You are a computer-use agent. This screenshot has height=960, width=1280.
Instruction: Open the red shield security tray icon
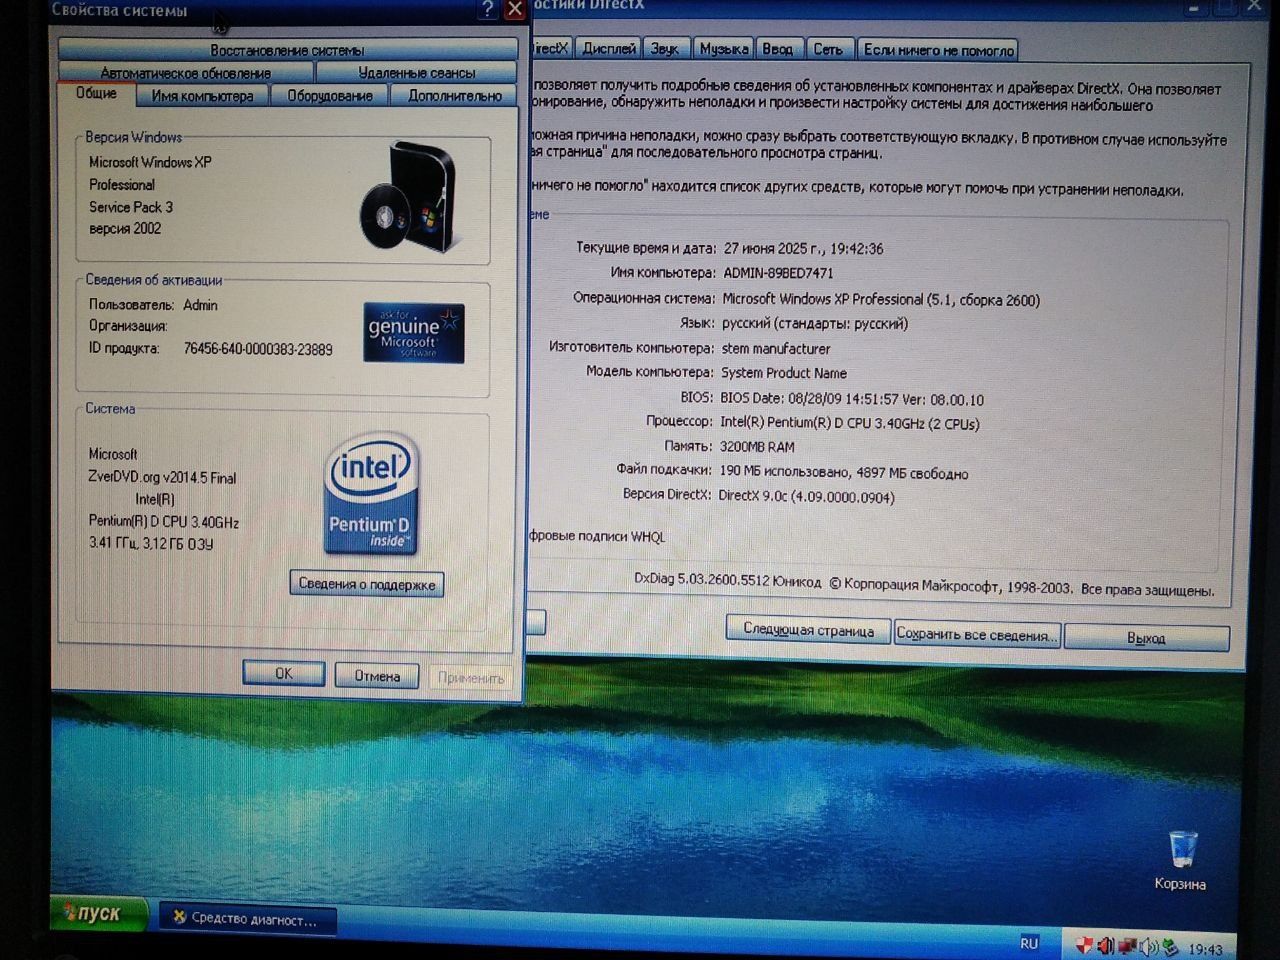coord(1084,945)
